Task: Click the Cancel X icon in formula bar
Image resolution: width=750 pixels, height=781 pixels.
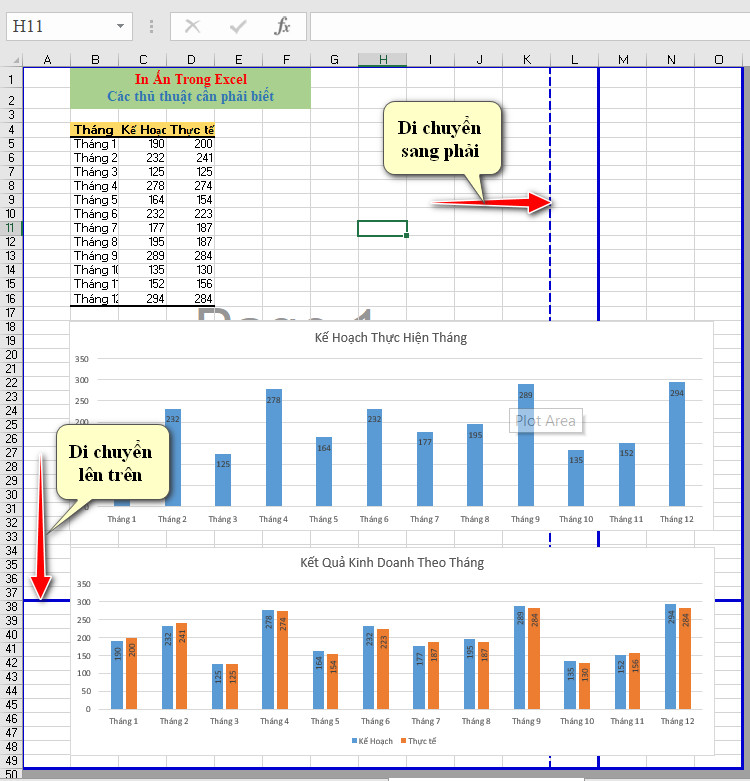Action: click(193, 26)
